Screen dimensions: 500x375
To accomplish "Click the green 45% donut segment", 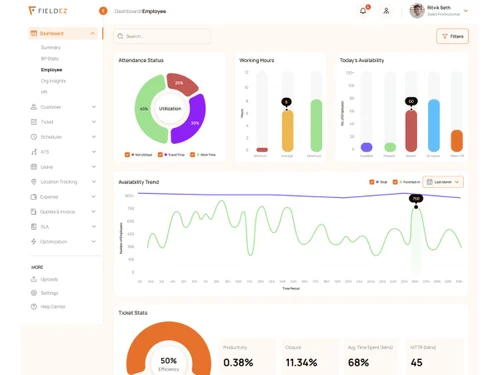I will pyautogui.click(x=145, y=110).
